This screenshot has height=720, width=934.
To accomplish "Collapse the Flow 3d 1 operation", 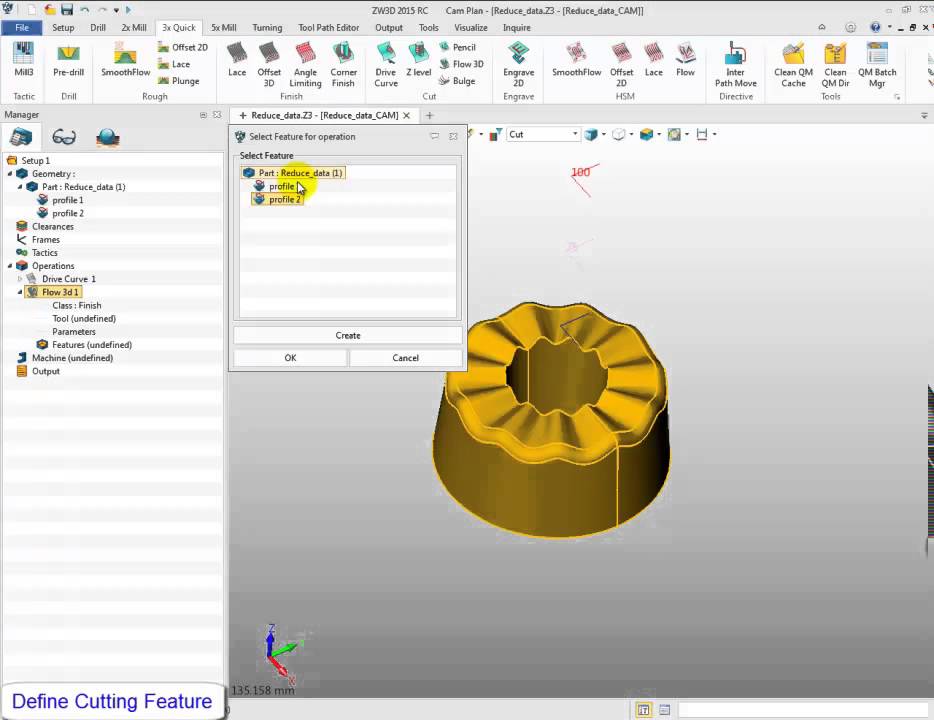I will (x=20, y=292).
